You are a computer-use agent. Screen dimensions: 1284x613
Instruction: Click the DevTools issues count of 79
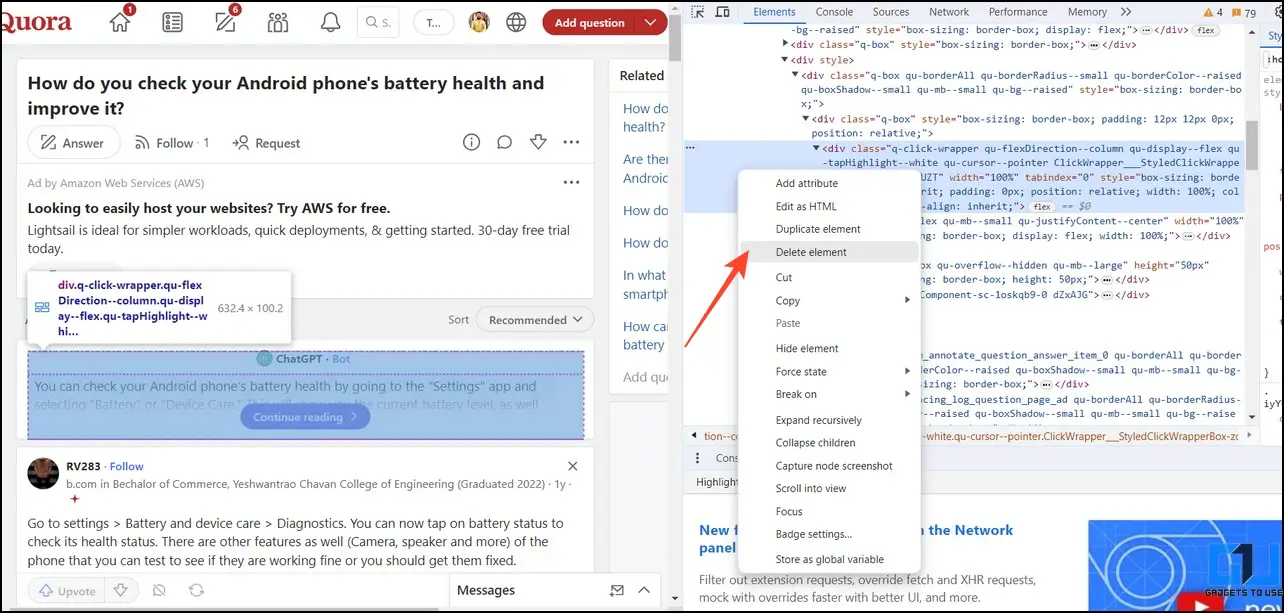pos(1244,13)
